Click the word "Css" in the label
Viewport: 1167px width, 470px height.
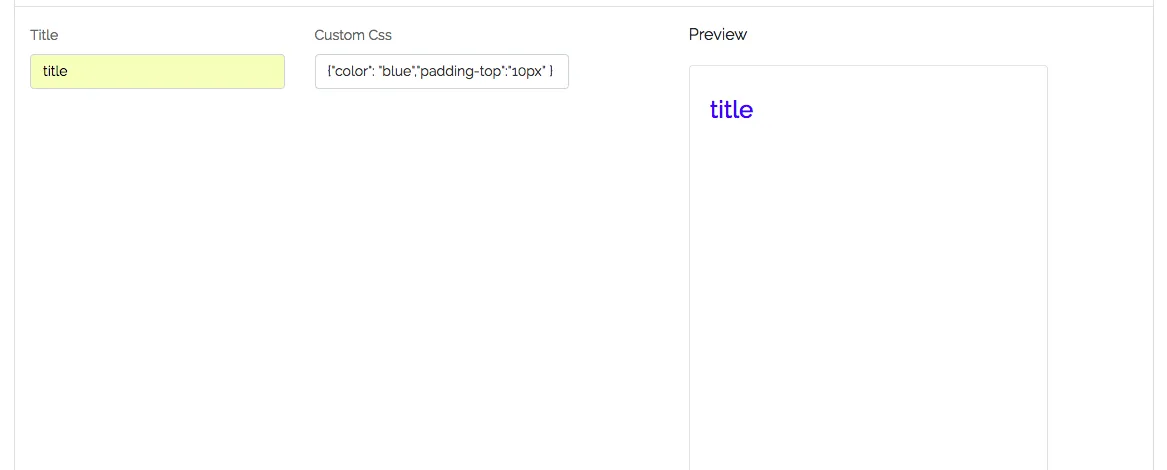(380, 35)
